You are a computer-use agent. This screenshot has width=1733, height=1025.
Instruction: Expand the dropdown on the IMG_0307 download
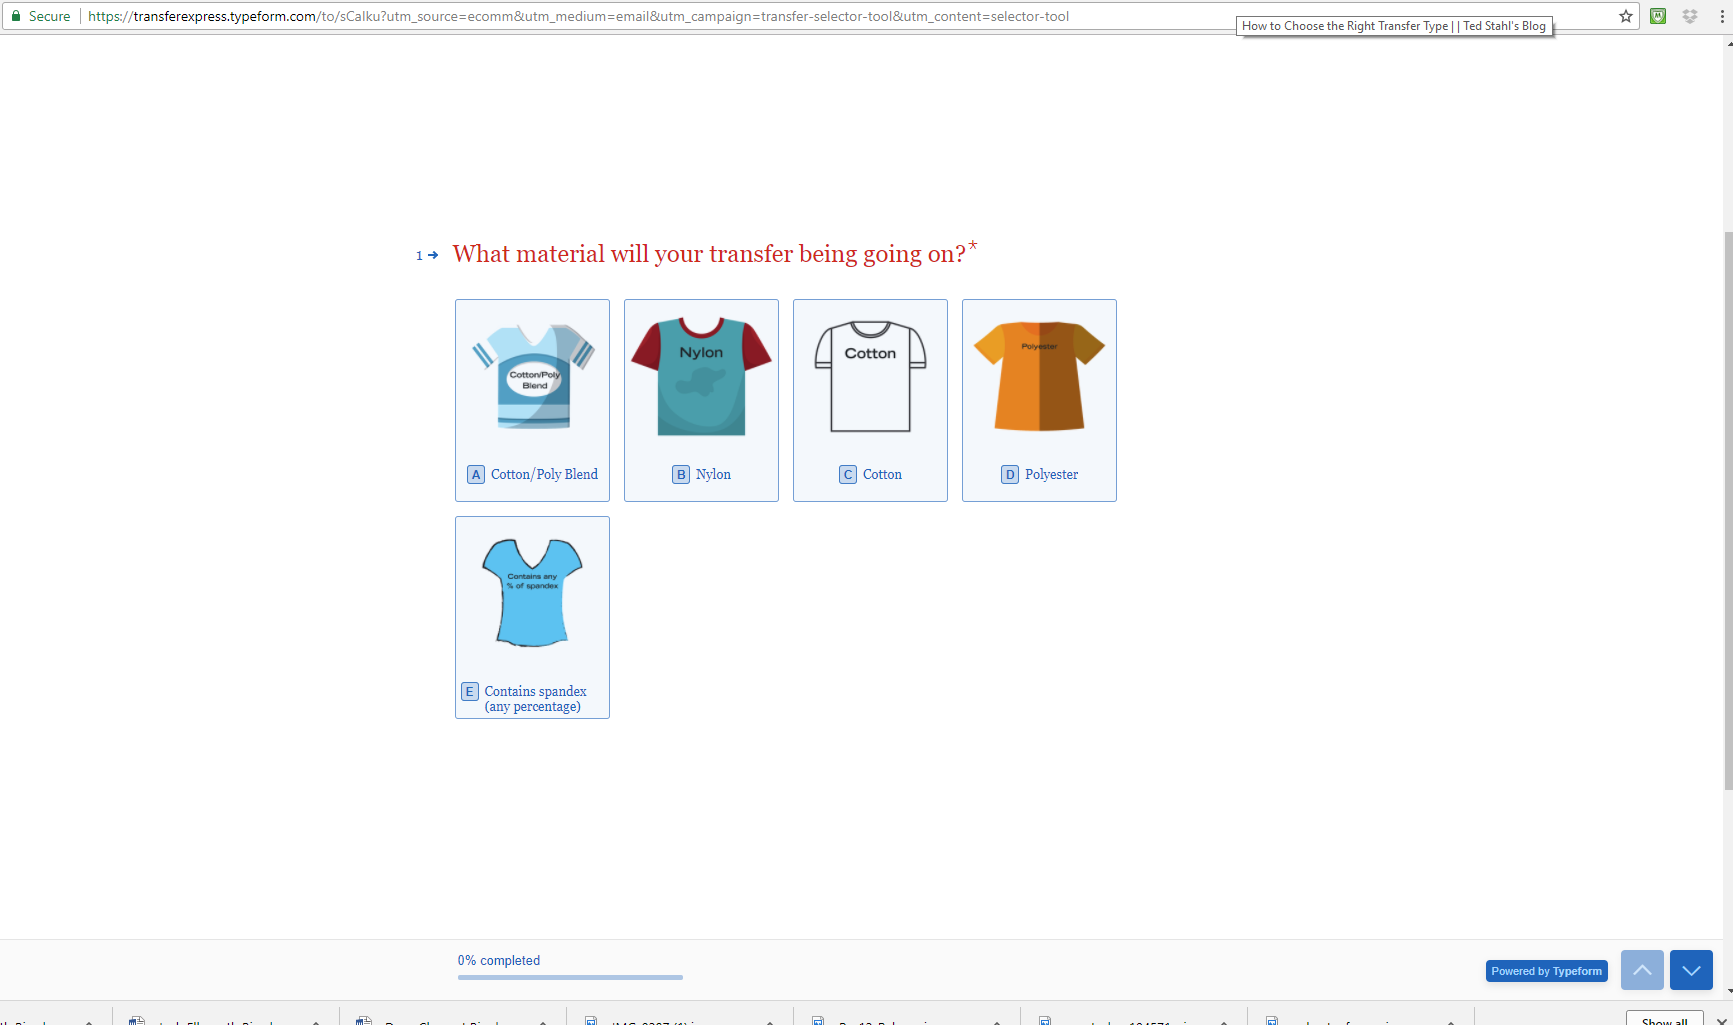[769, 1022]
